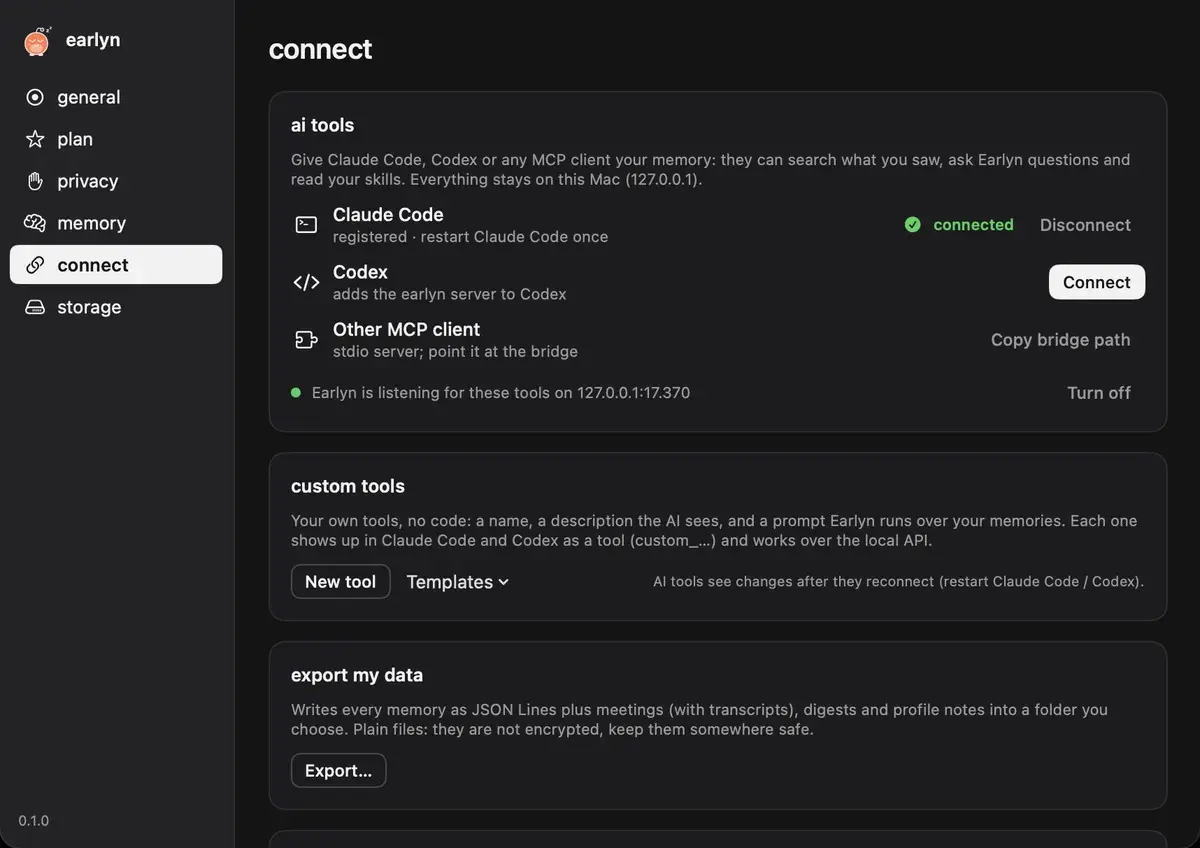Click the "Earlyn is listening" status line
This screenshot has height=848, width=1200.
pos(501,393)
